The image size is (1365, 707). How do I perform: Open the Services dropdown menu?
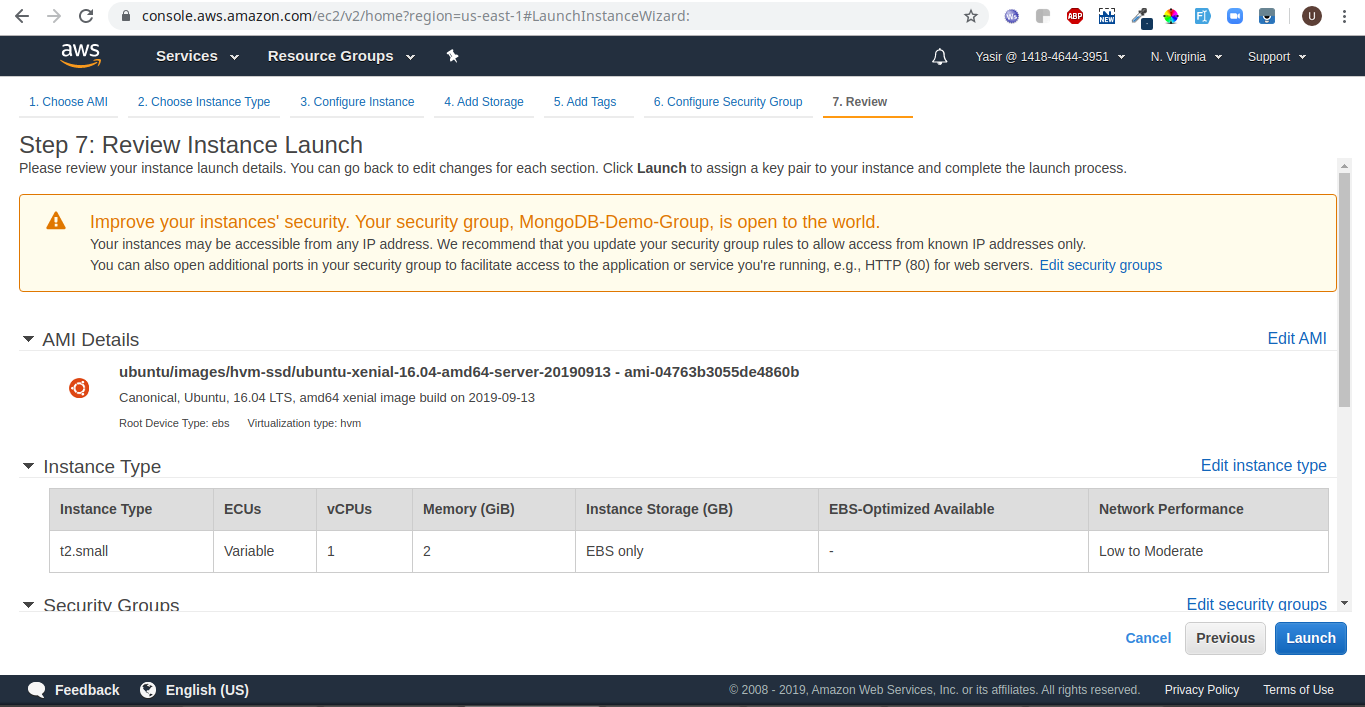[x=197, y=56]
